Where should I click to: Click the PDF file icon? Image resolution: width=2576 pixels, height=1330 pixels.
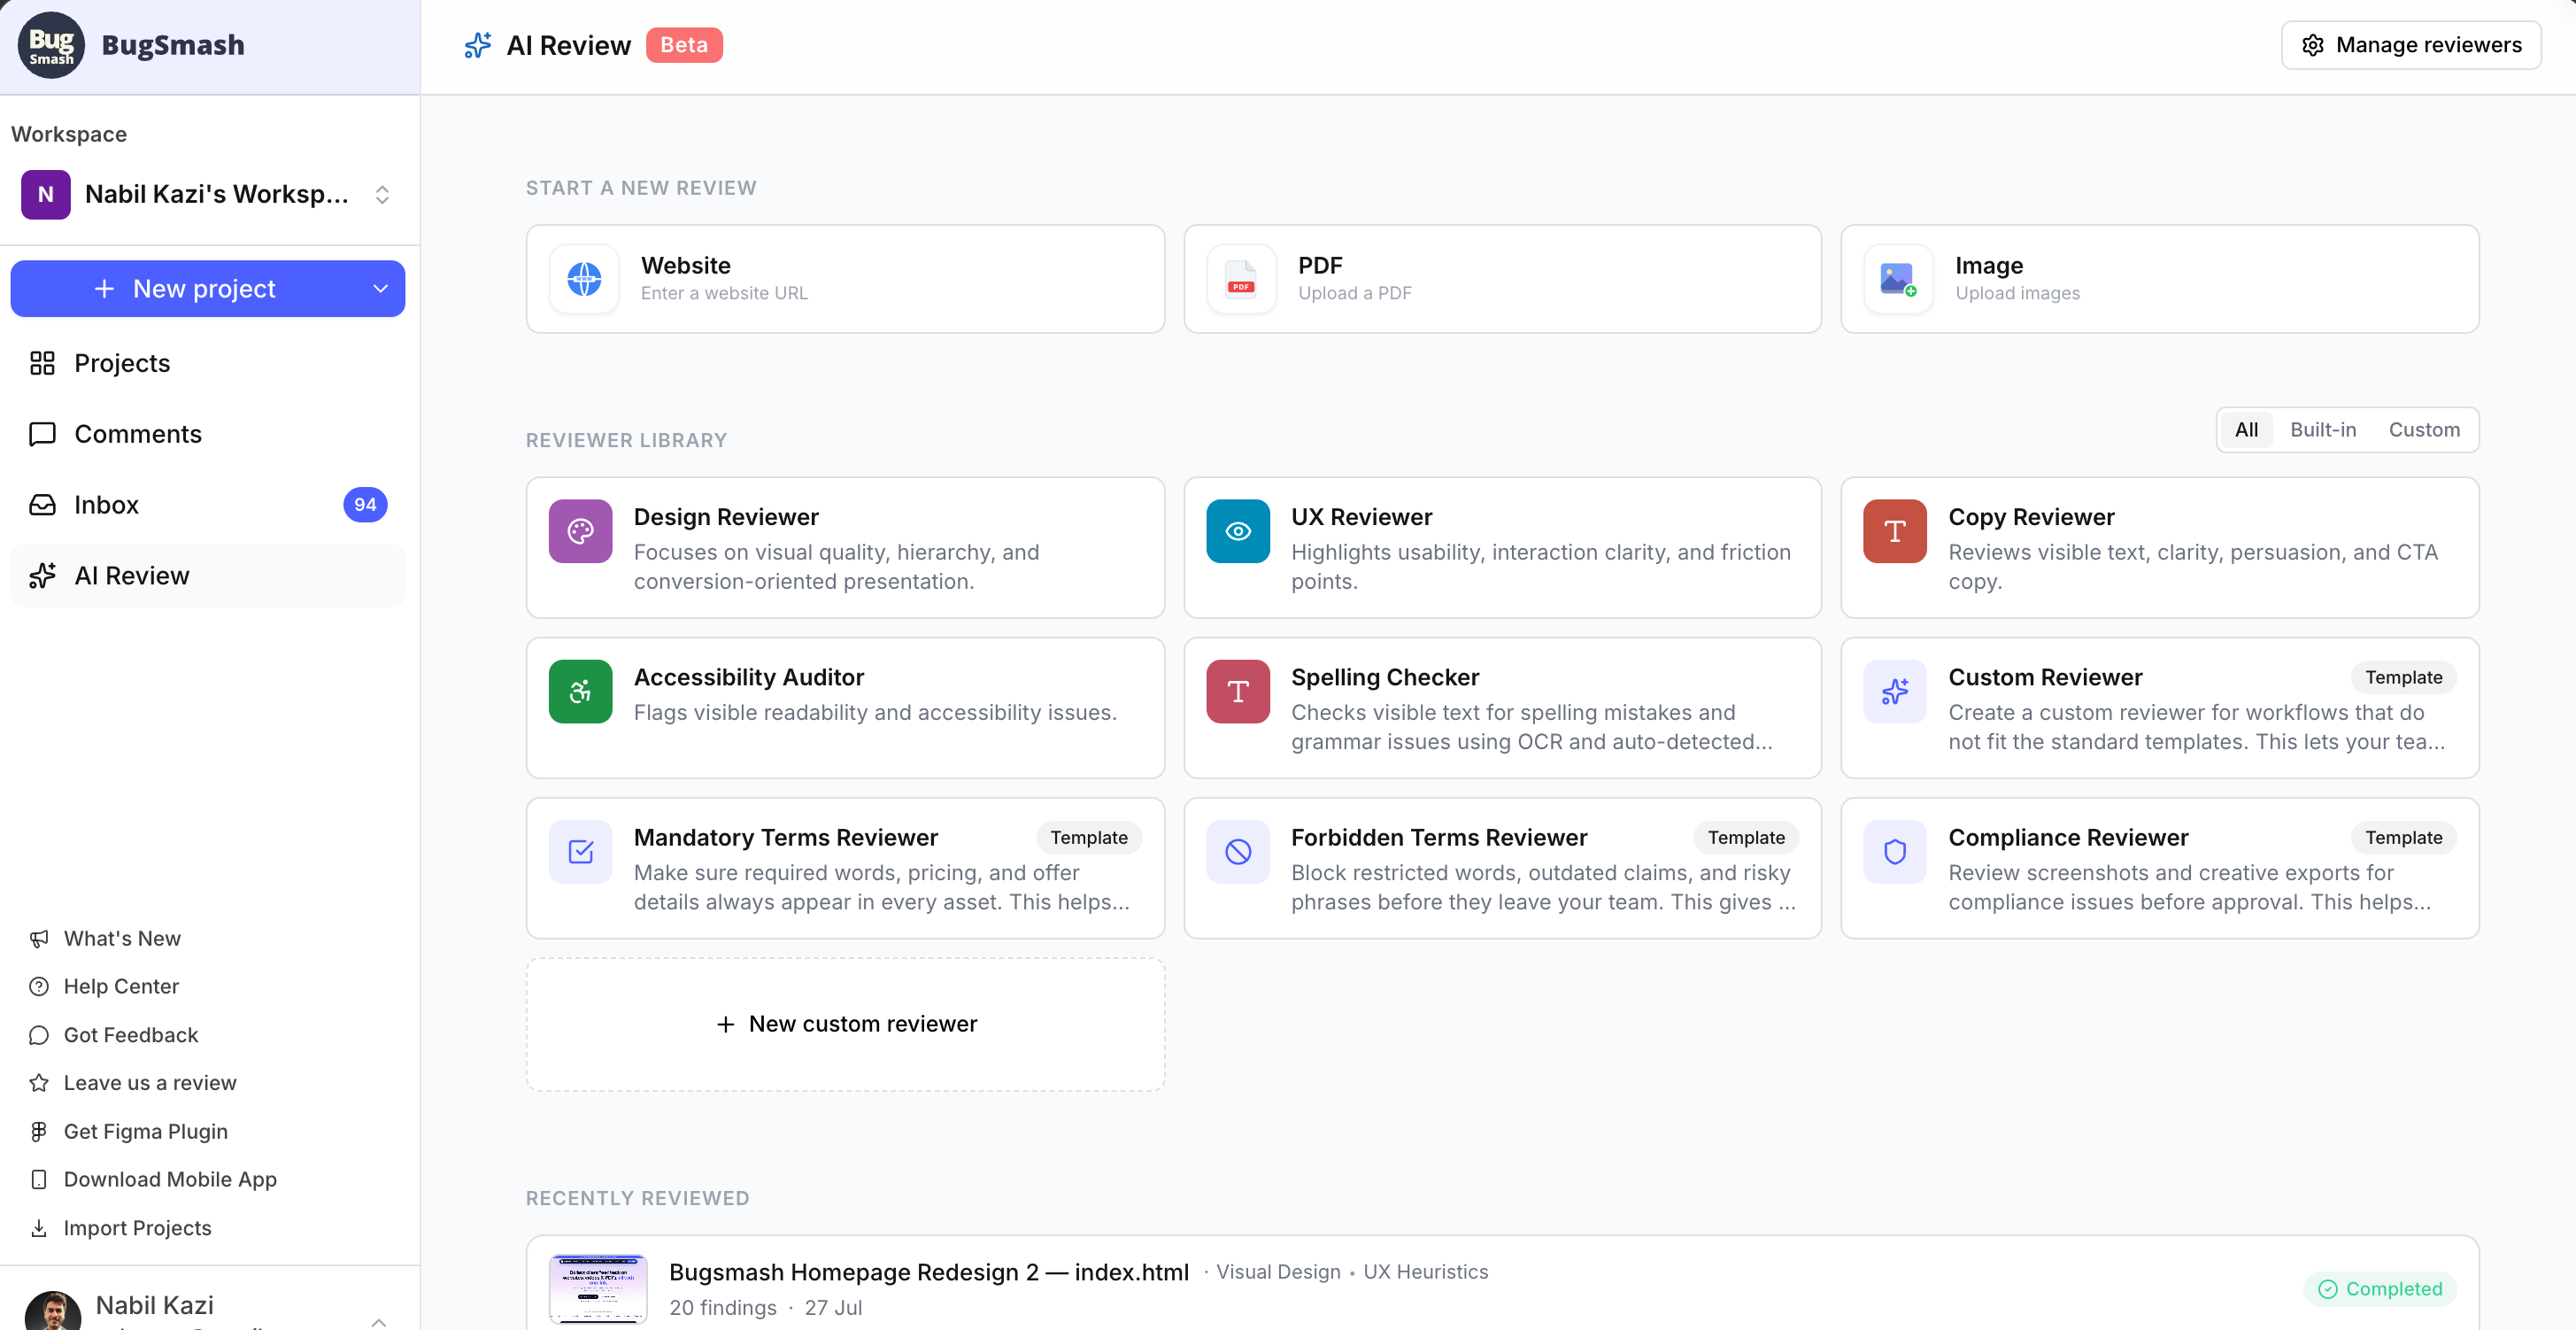tap(1241, 279)
